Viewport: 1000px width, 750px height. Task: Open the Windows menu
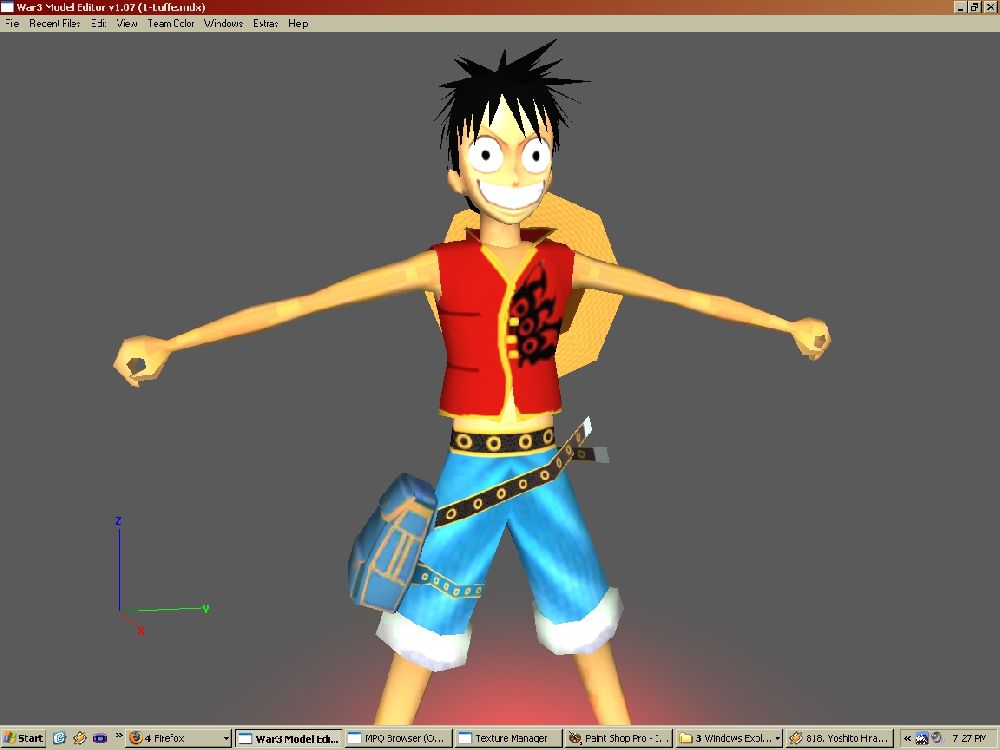[x=223, y=24]
